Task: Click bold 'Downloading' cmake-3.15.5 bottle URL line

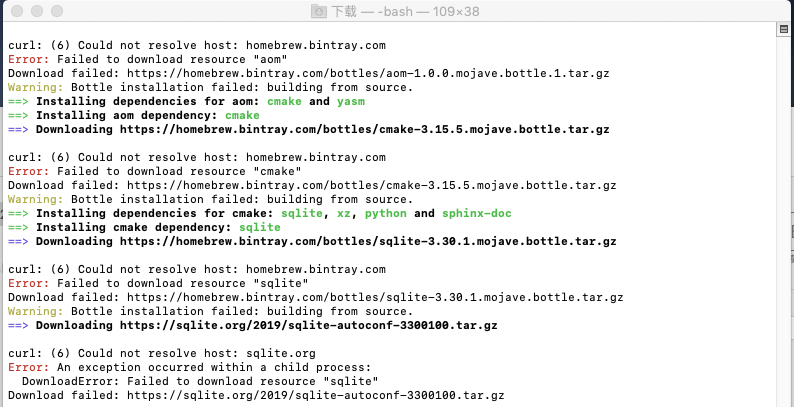Action: pyautogui.click(x=308, y=130)
